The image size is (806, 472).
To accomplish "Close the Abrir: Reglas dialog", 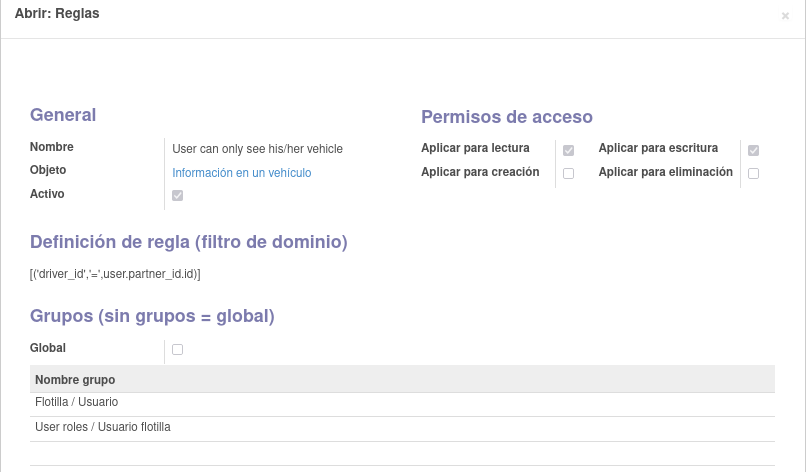I will [785, 16].
